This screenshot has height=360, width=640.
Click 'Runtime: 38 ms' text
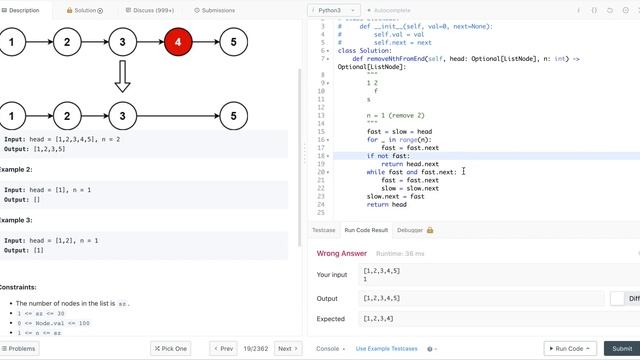[x=400, y=254]
